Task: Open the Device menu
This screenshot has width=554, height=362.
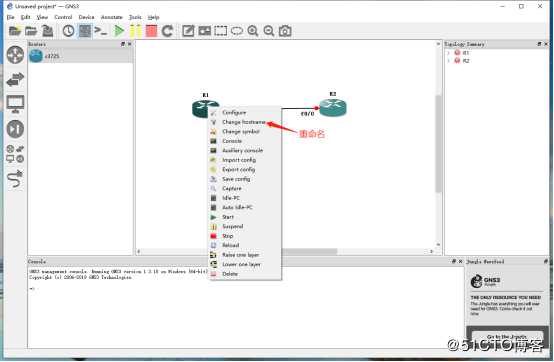Action: tap(86, 17)
